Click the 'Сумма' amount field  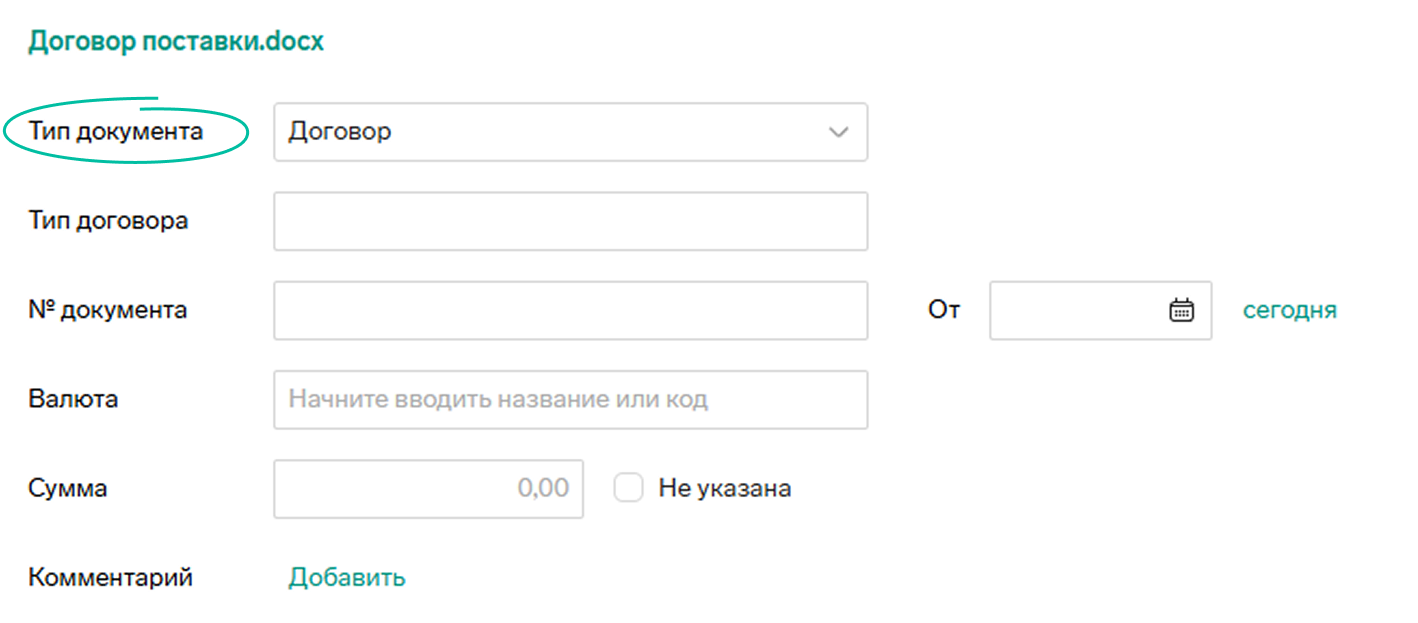428,489
